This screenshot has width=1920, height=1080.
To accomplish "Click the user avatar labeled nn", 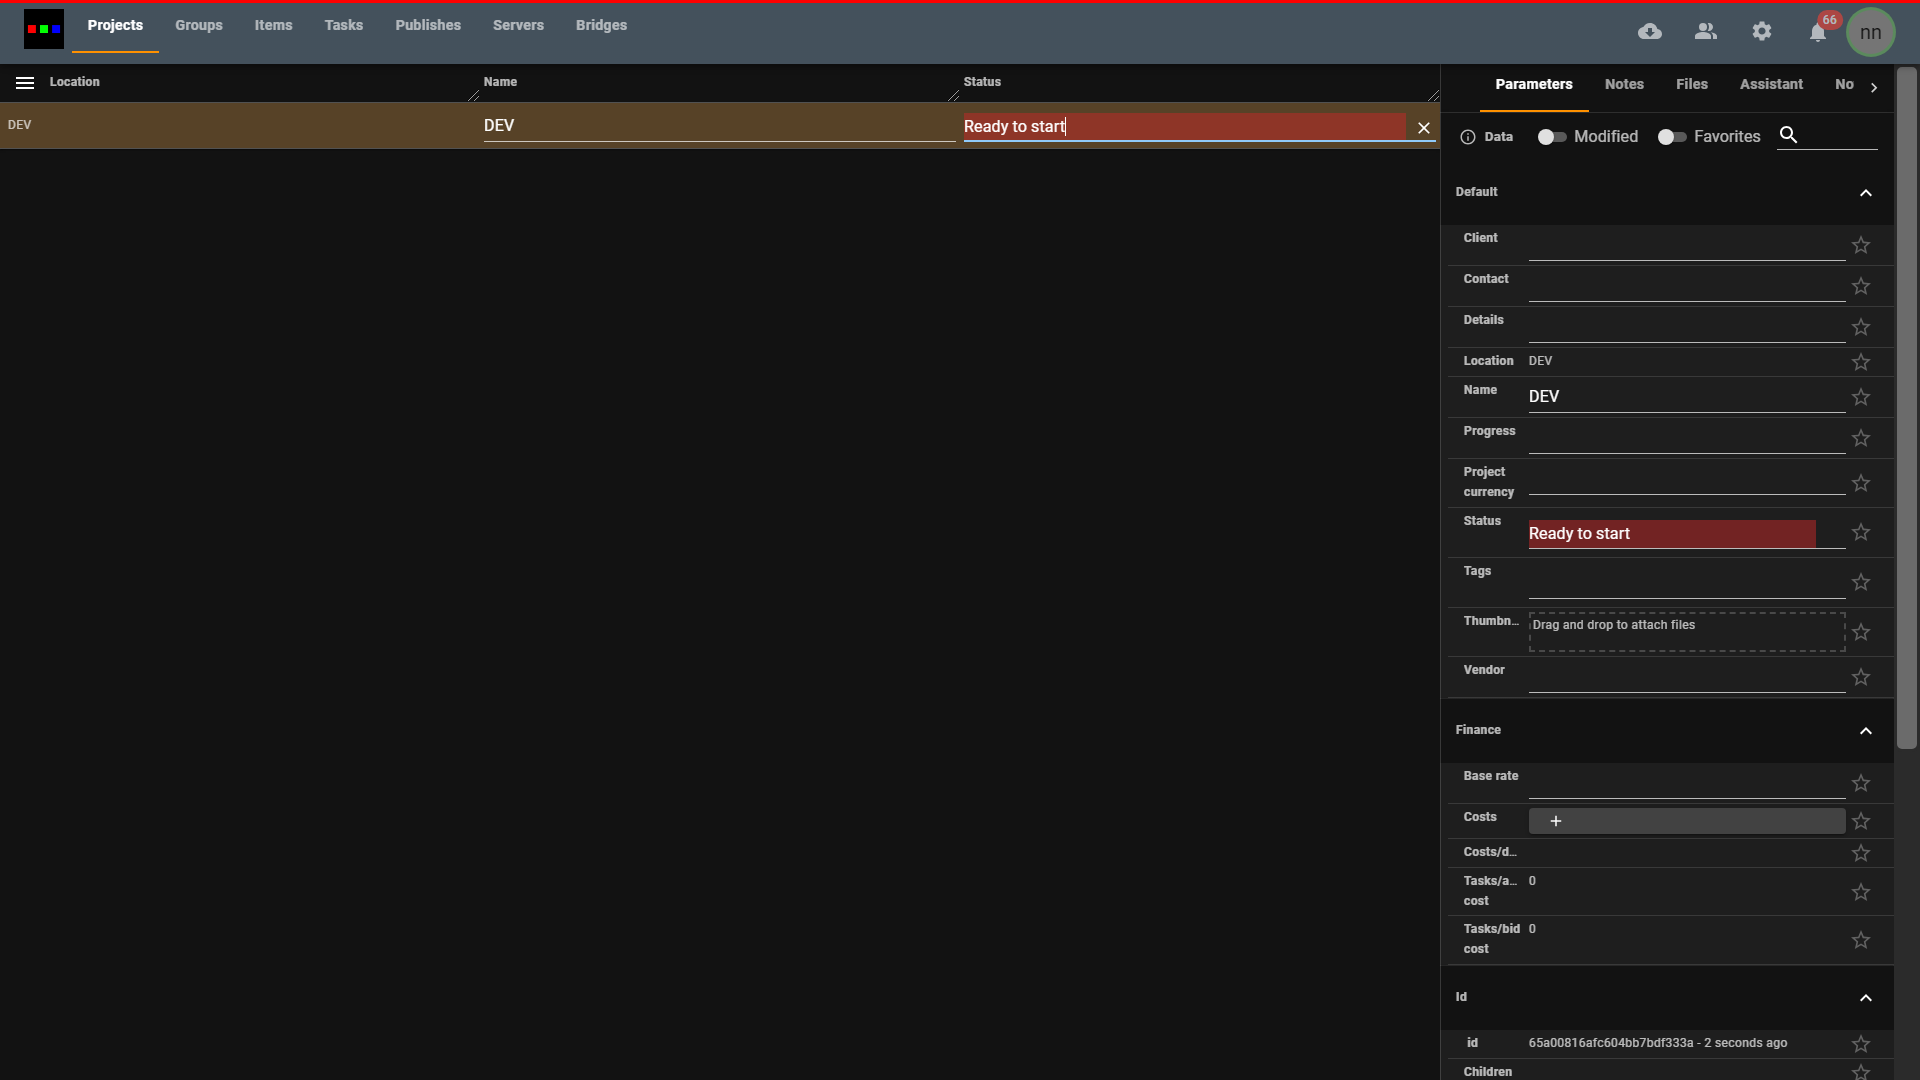I will (1871, 31).
